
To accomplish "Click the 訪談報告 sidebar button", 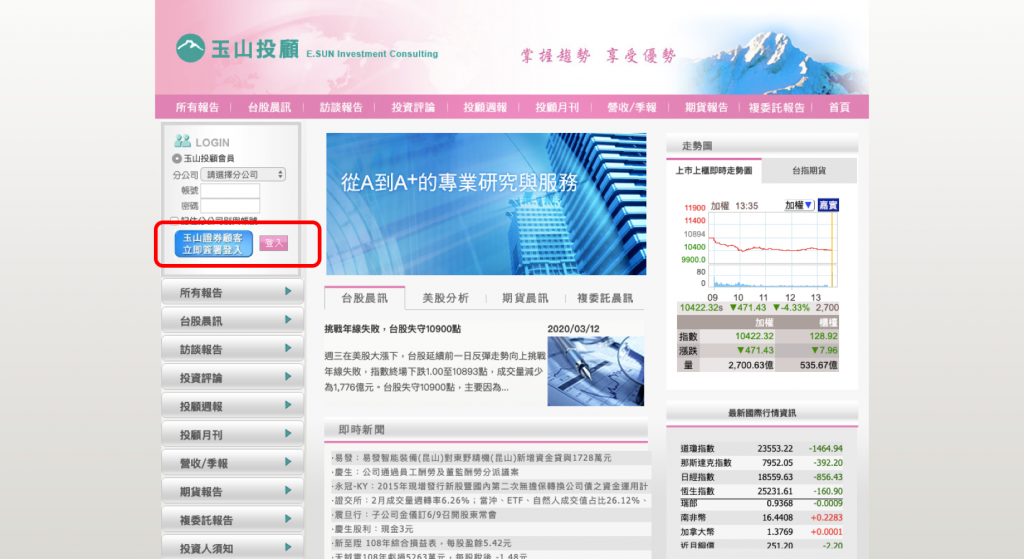I will 232,349.
